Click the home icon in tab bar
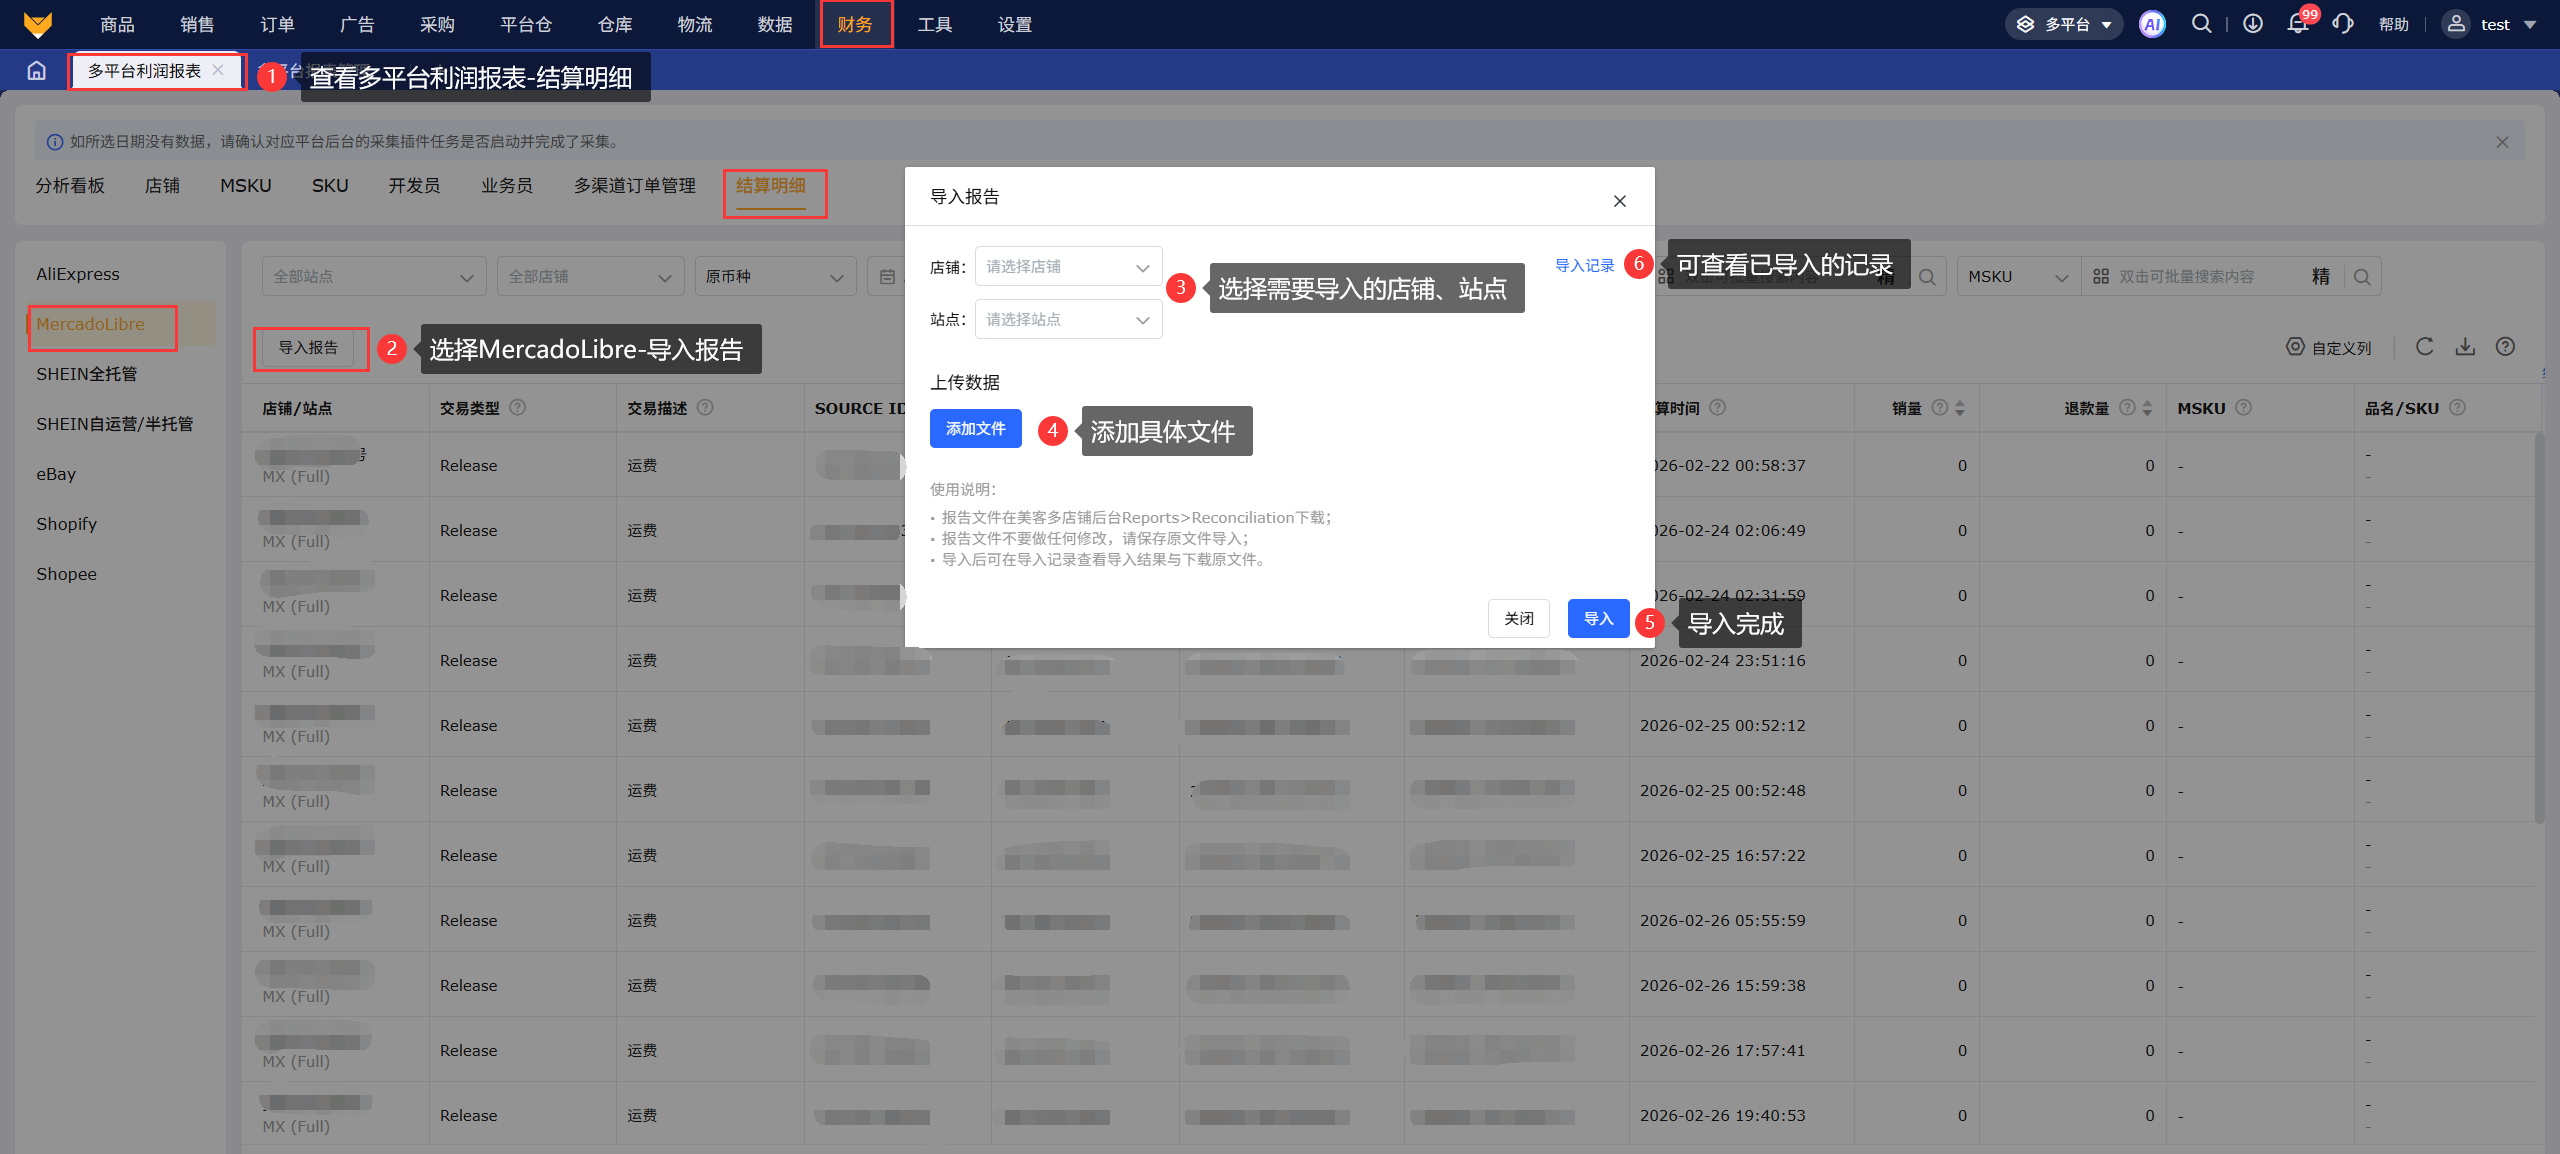The height and width of the screenshot is (1154, 2560). click(x=37, y=71)
